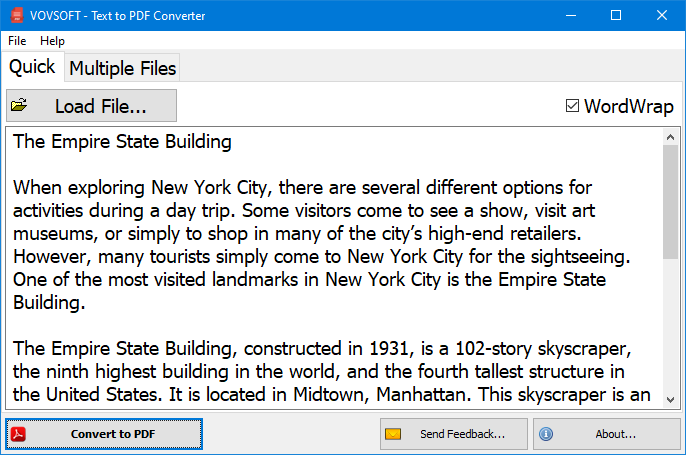Click the vertical scrollbar thumb

[x=670, y=200]
